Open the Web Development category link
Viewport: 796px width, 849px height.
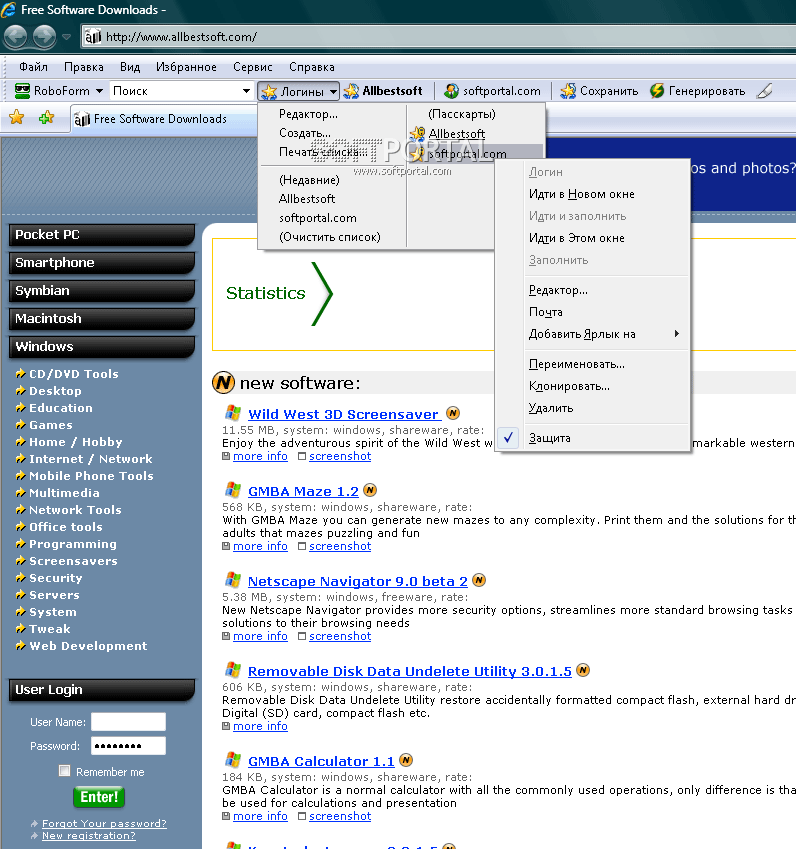pos(88,646)
